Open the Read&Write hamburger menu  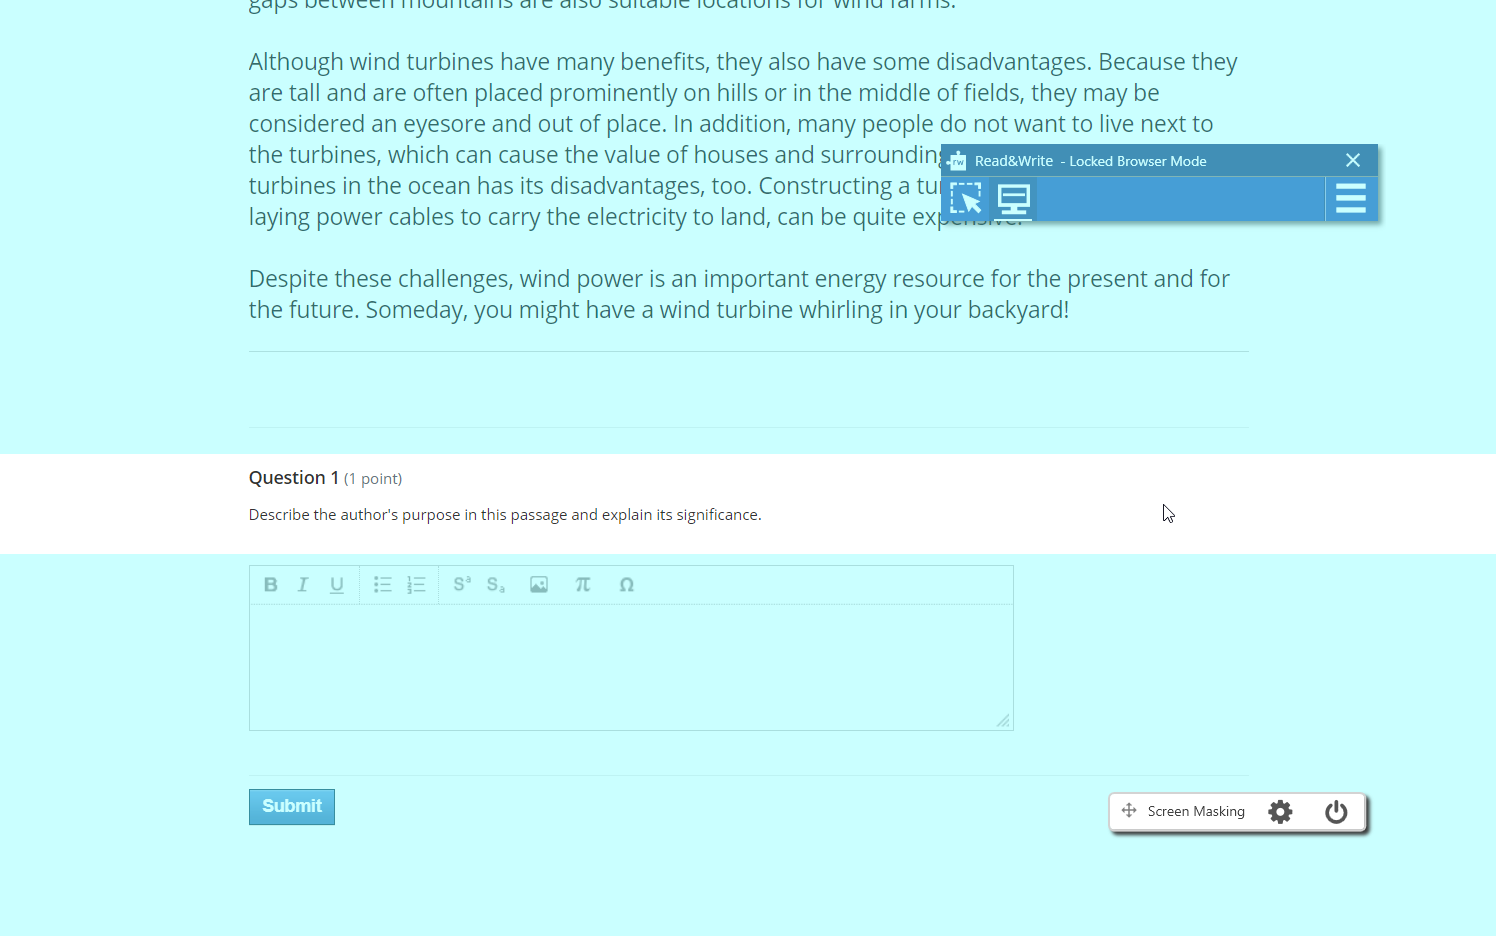point(1351,199)
